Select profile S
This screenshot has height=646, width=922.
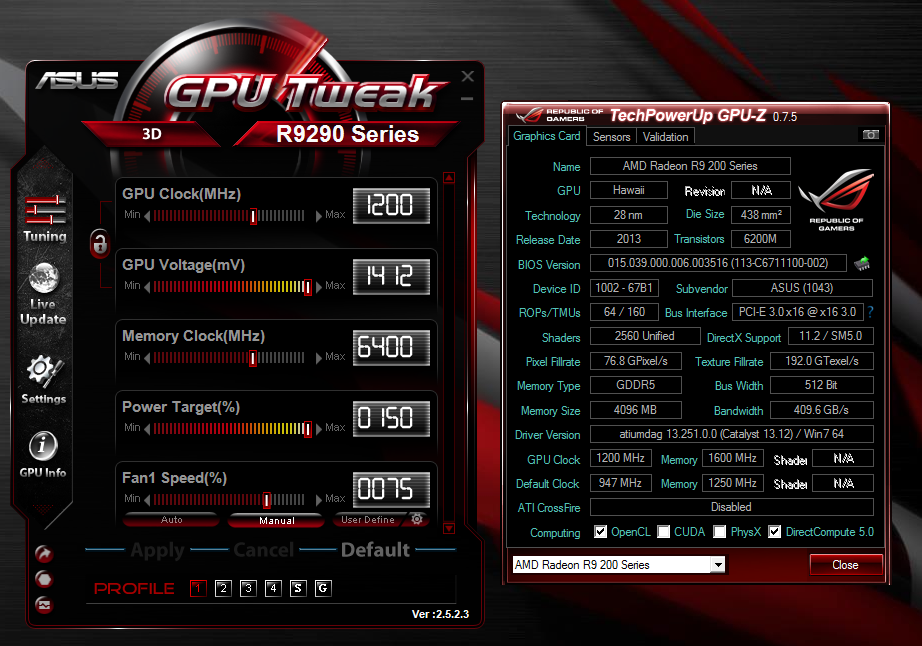(x=298, y=588)
